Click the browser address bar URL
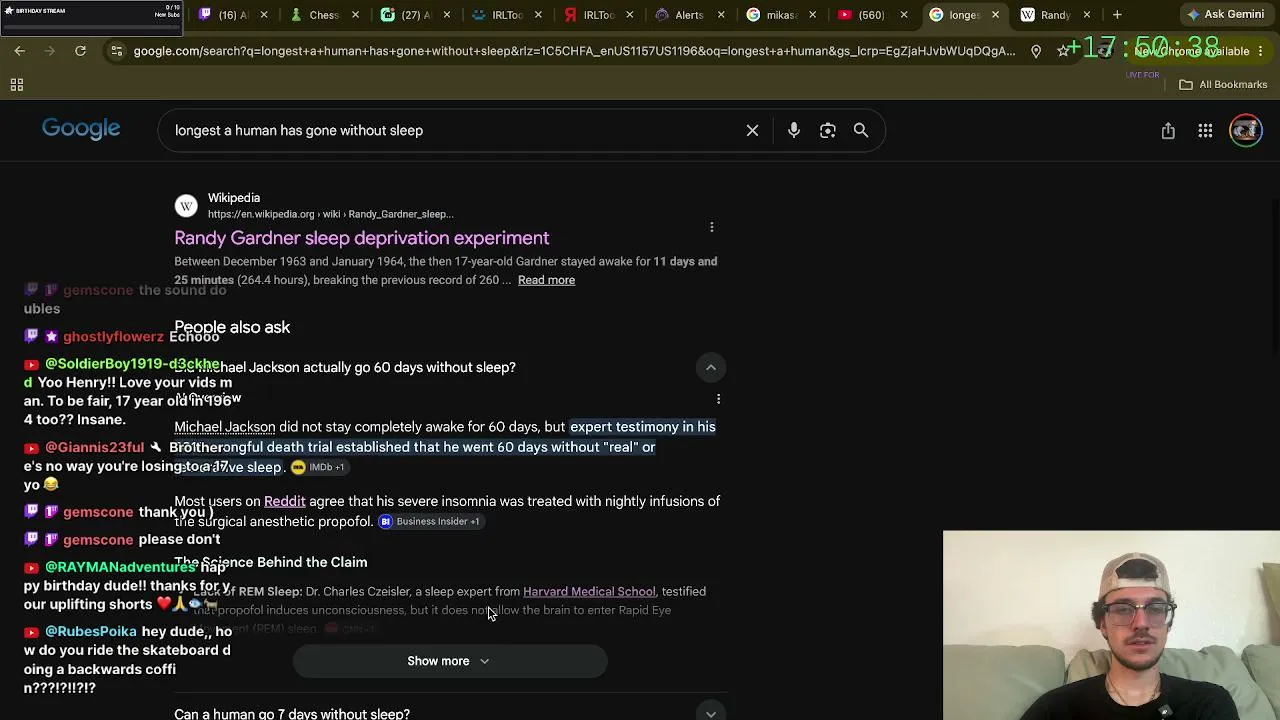Image resolution: width=1280 pixels, height=720 pixels. tap(574, 51)
